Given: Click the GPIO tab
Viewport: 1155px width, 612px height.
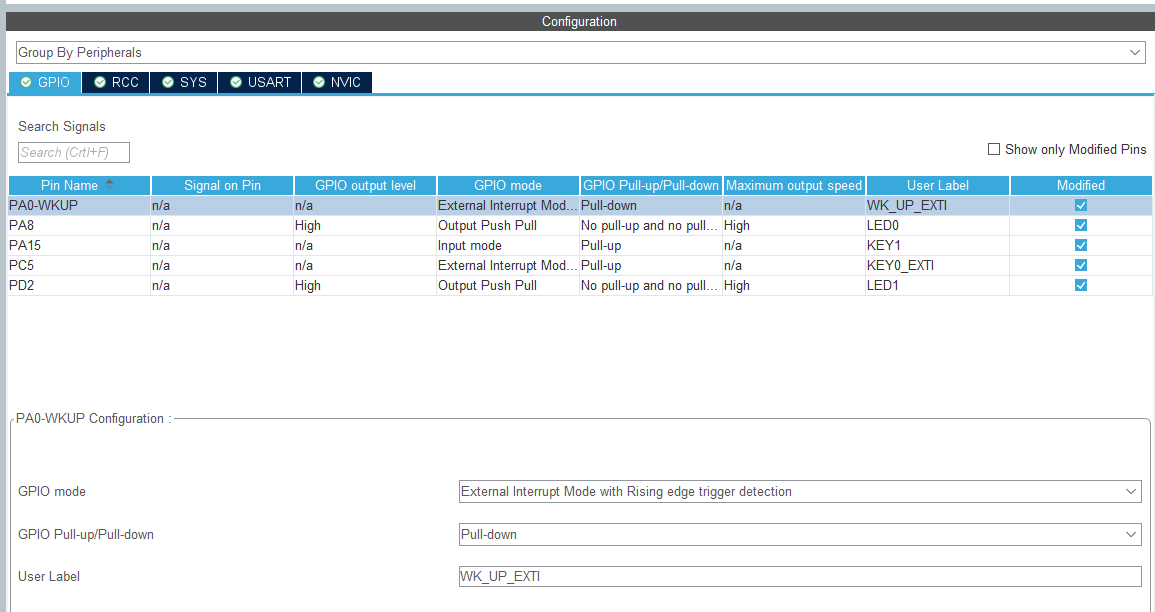Looking at the screenshot, I should tap(45, 82).
